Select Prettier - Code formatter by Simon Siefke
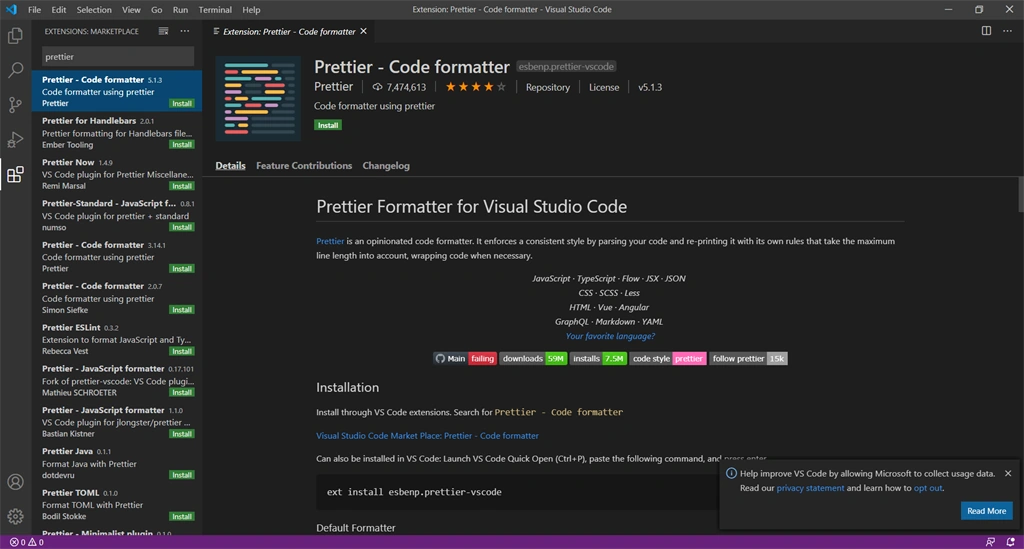The image size is (1024, 549). point(117,298)
